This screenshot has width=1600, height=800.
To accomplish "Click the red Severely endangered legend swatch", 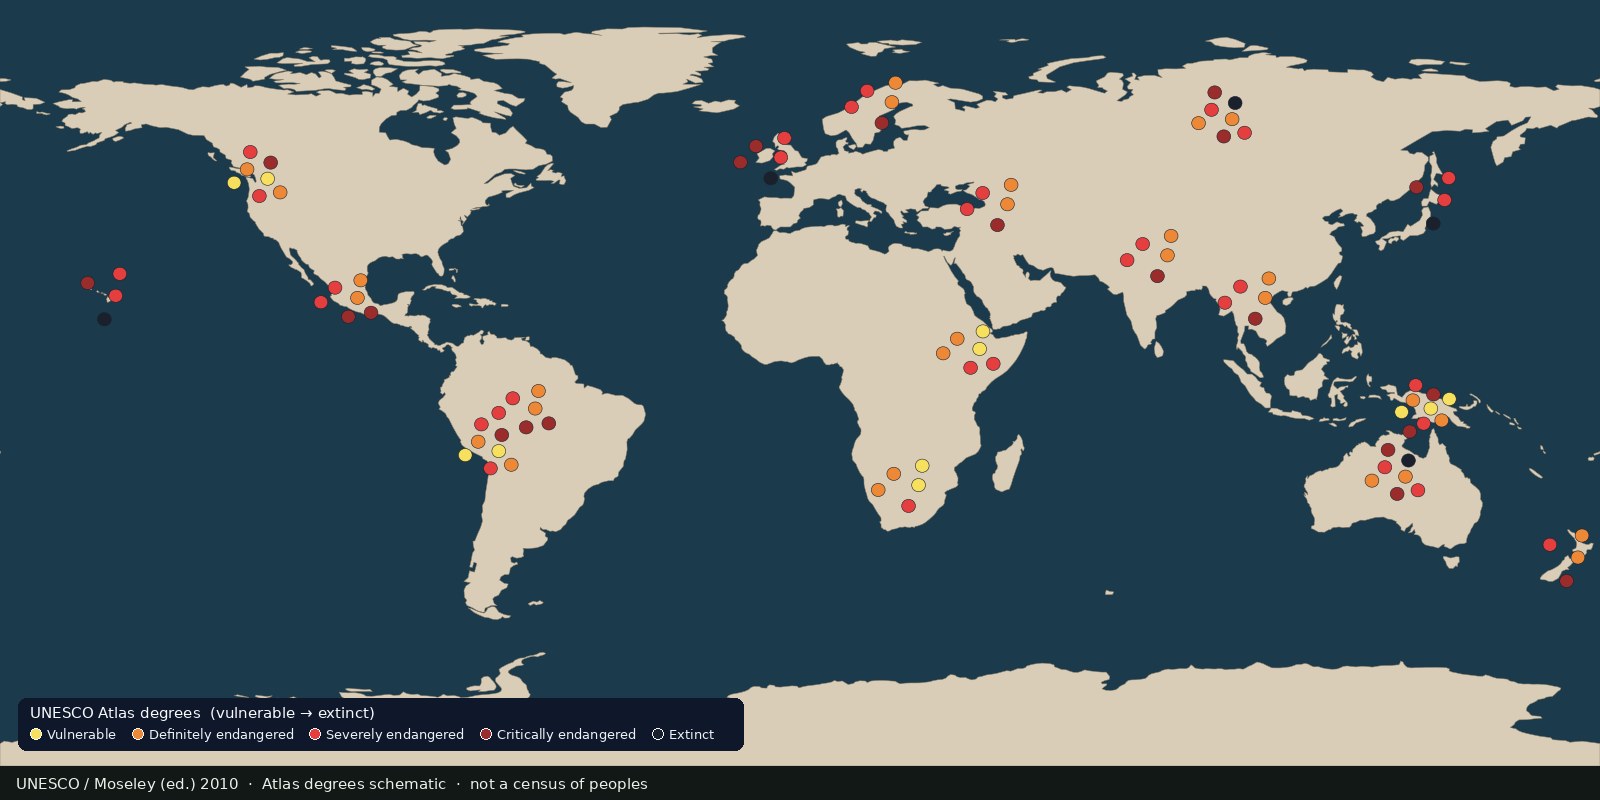I will tap(315, 734).
